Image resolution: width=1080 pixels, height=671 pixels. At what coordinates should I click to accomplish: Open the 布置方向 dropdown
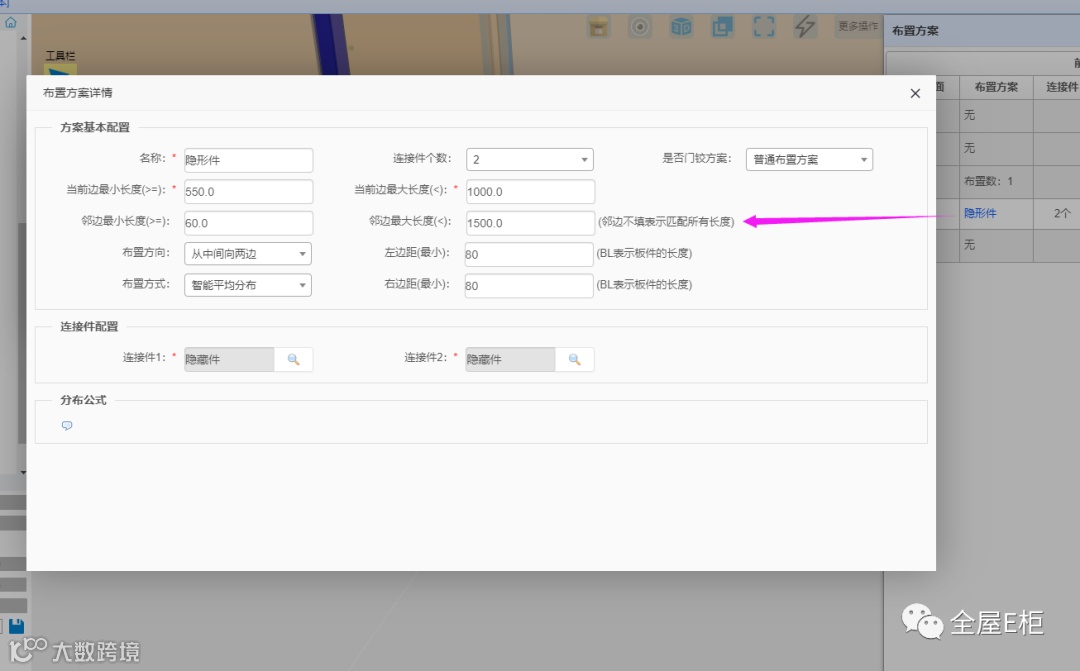pos(248,254)
